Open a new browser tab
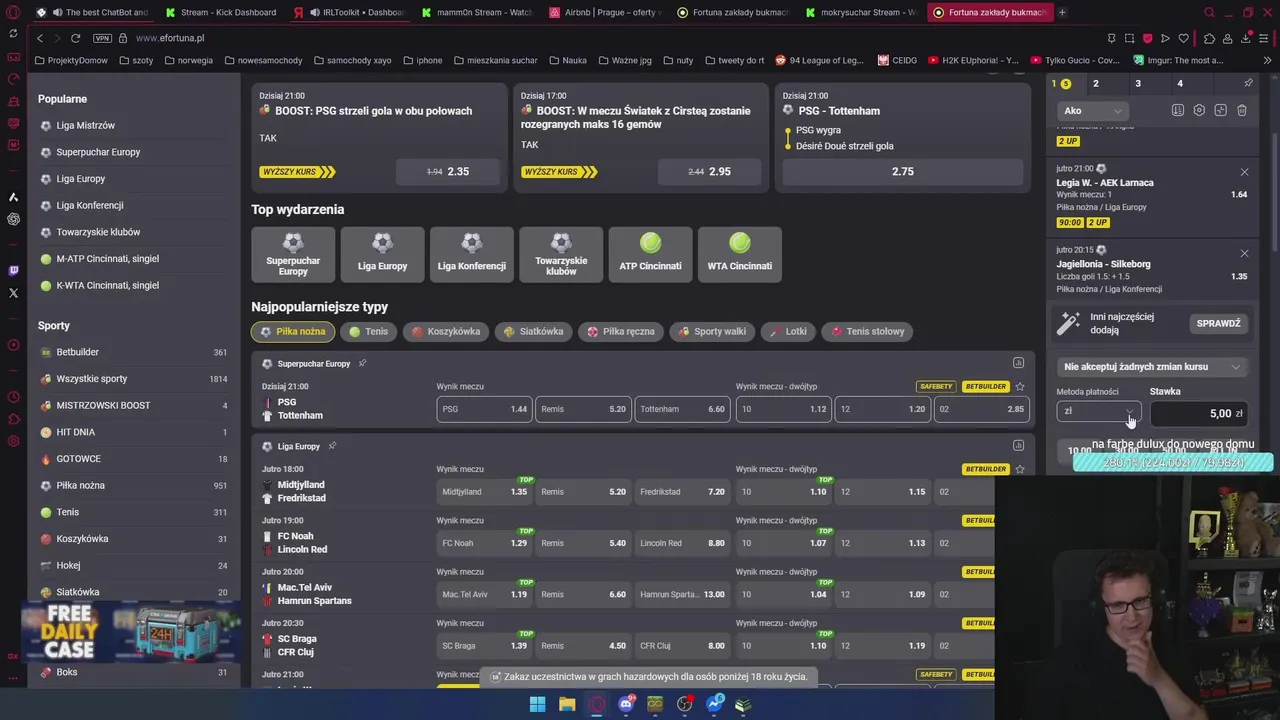The width and height of the screenshot is (1280, 720). pos(1062,12)
